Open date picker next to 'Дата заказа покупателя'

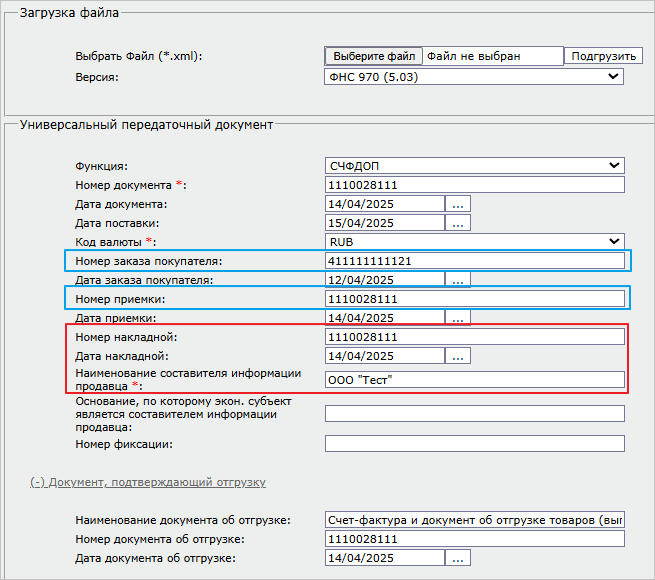(x=458, y=280)
